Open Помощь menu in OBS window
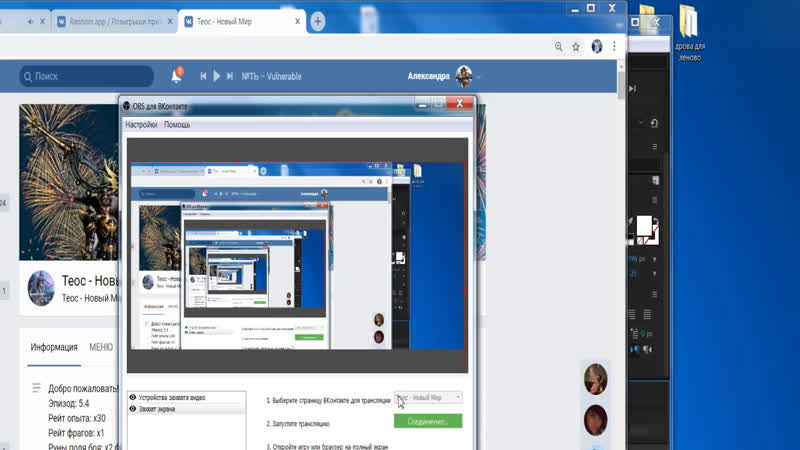The height and width of the screenshot is (450, 800). point(177,124)
